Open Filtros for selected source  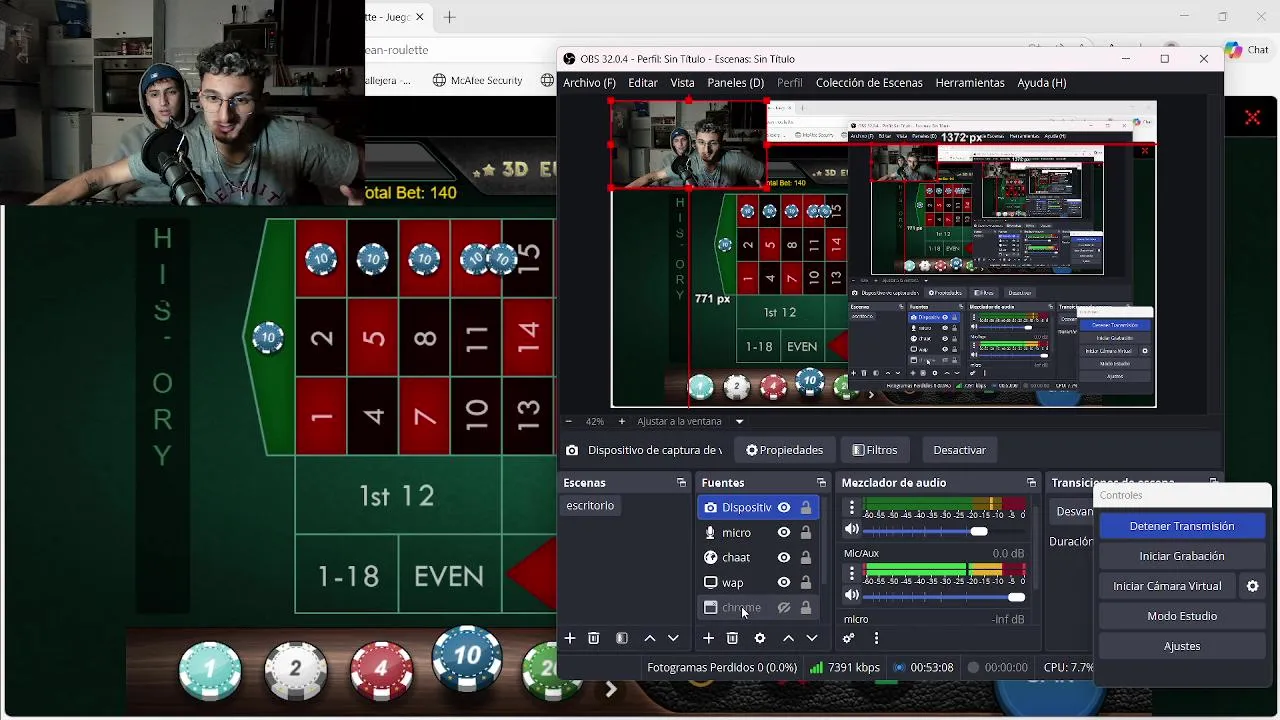pyautogui.click(x=875, y=450)
